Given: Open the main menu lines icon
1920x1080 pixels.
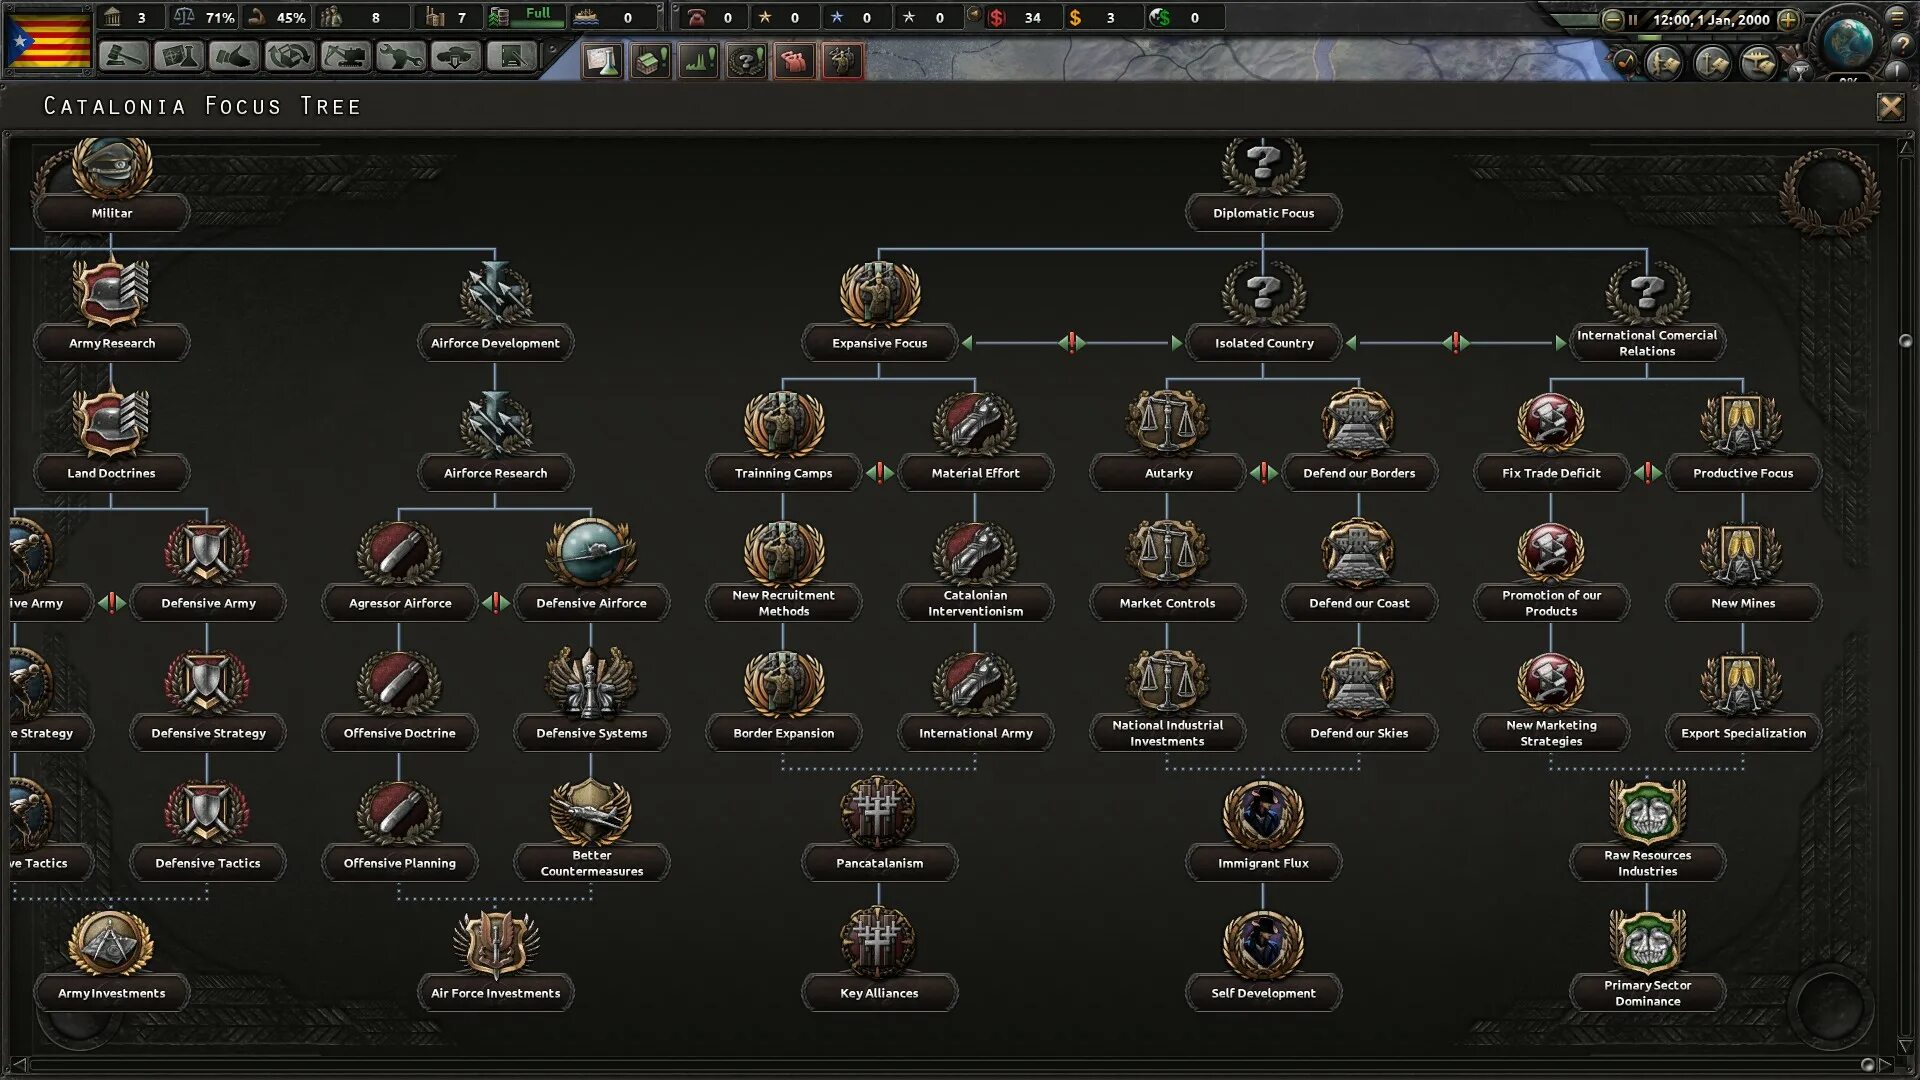Looking at the screenshot, I should point(1897,16).
